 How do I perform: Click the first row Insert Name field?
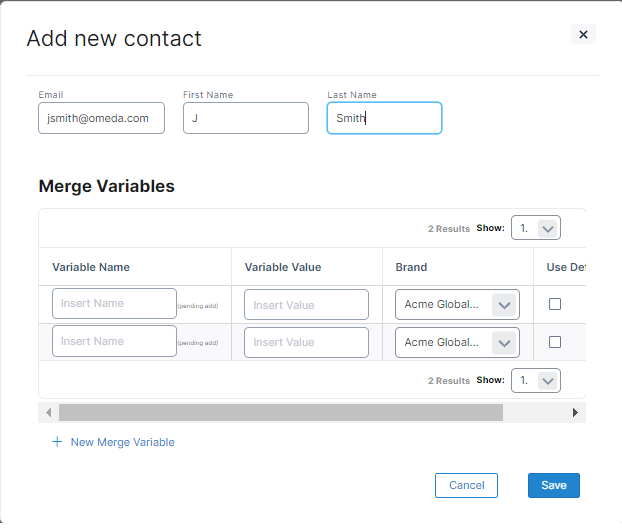(x=114, y=303)
